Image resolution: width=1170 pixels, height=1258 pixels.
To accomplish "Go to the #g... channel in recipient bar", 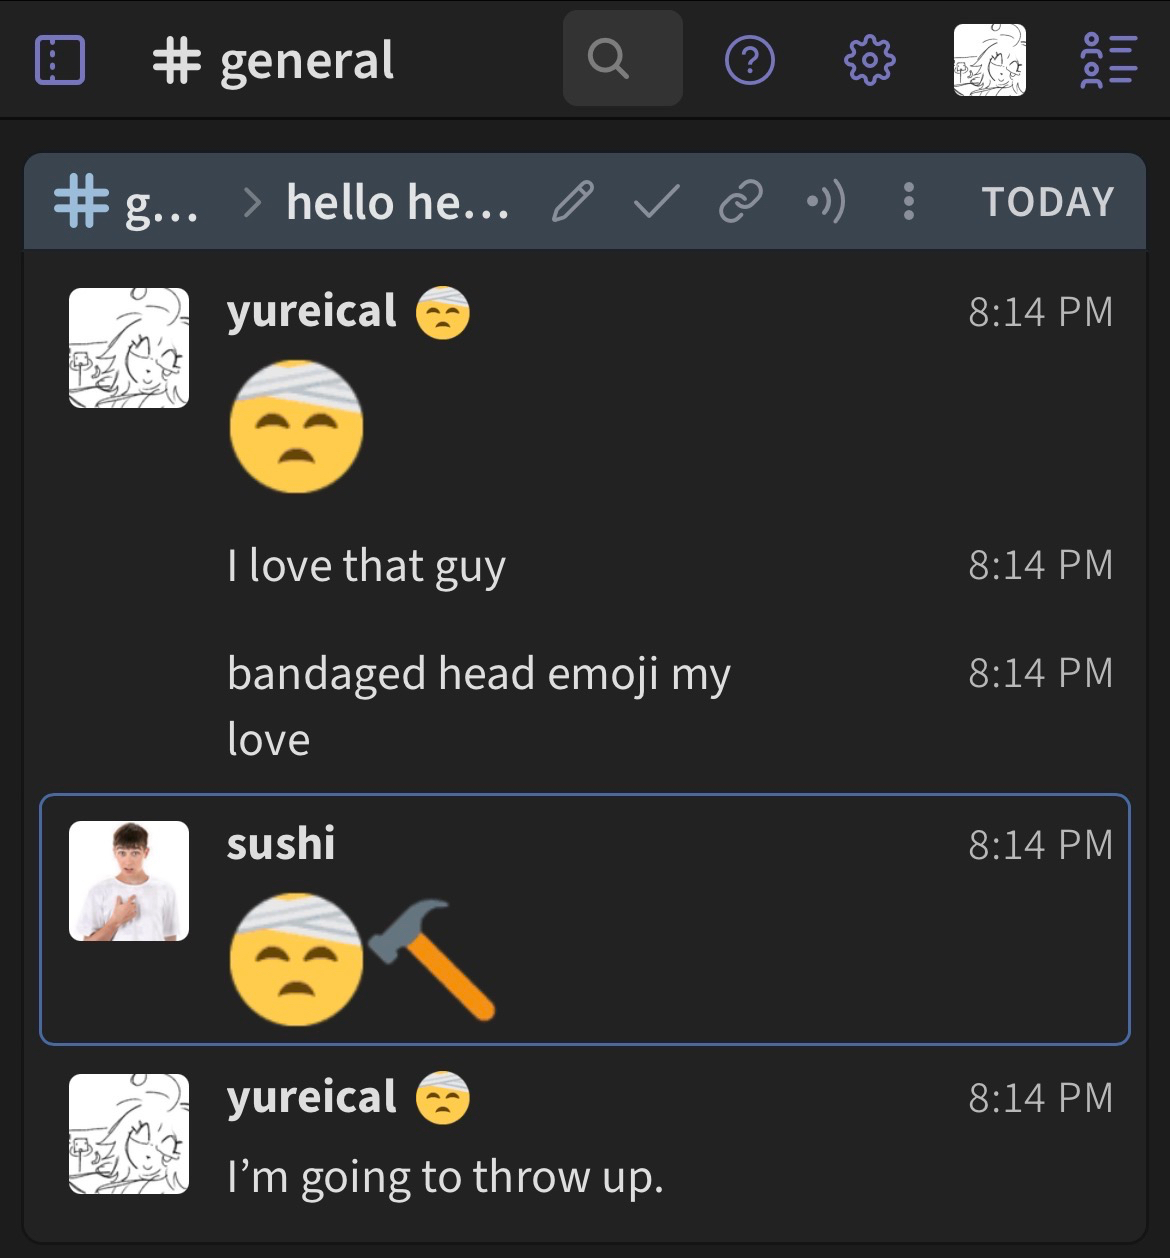I will pyautogui.click(x=127, y=202).
